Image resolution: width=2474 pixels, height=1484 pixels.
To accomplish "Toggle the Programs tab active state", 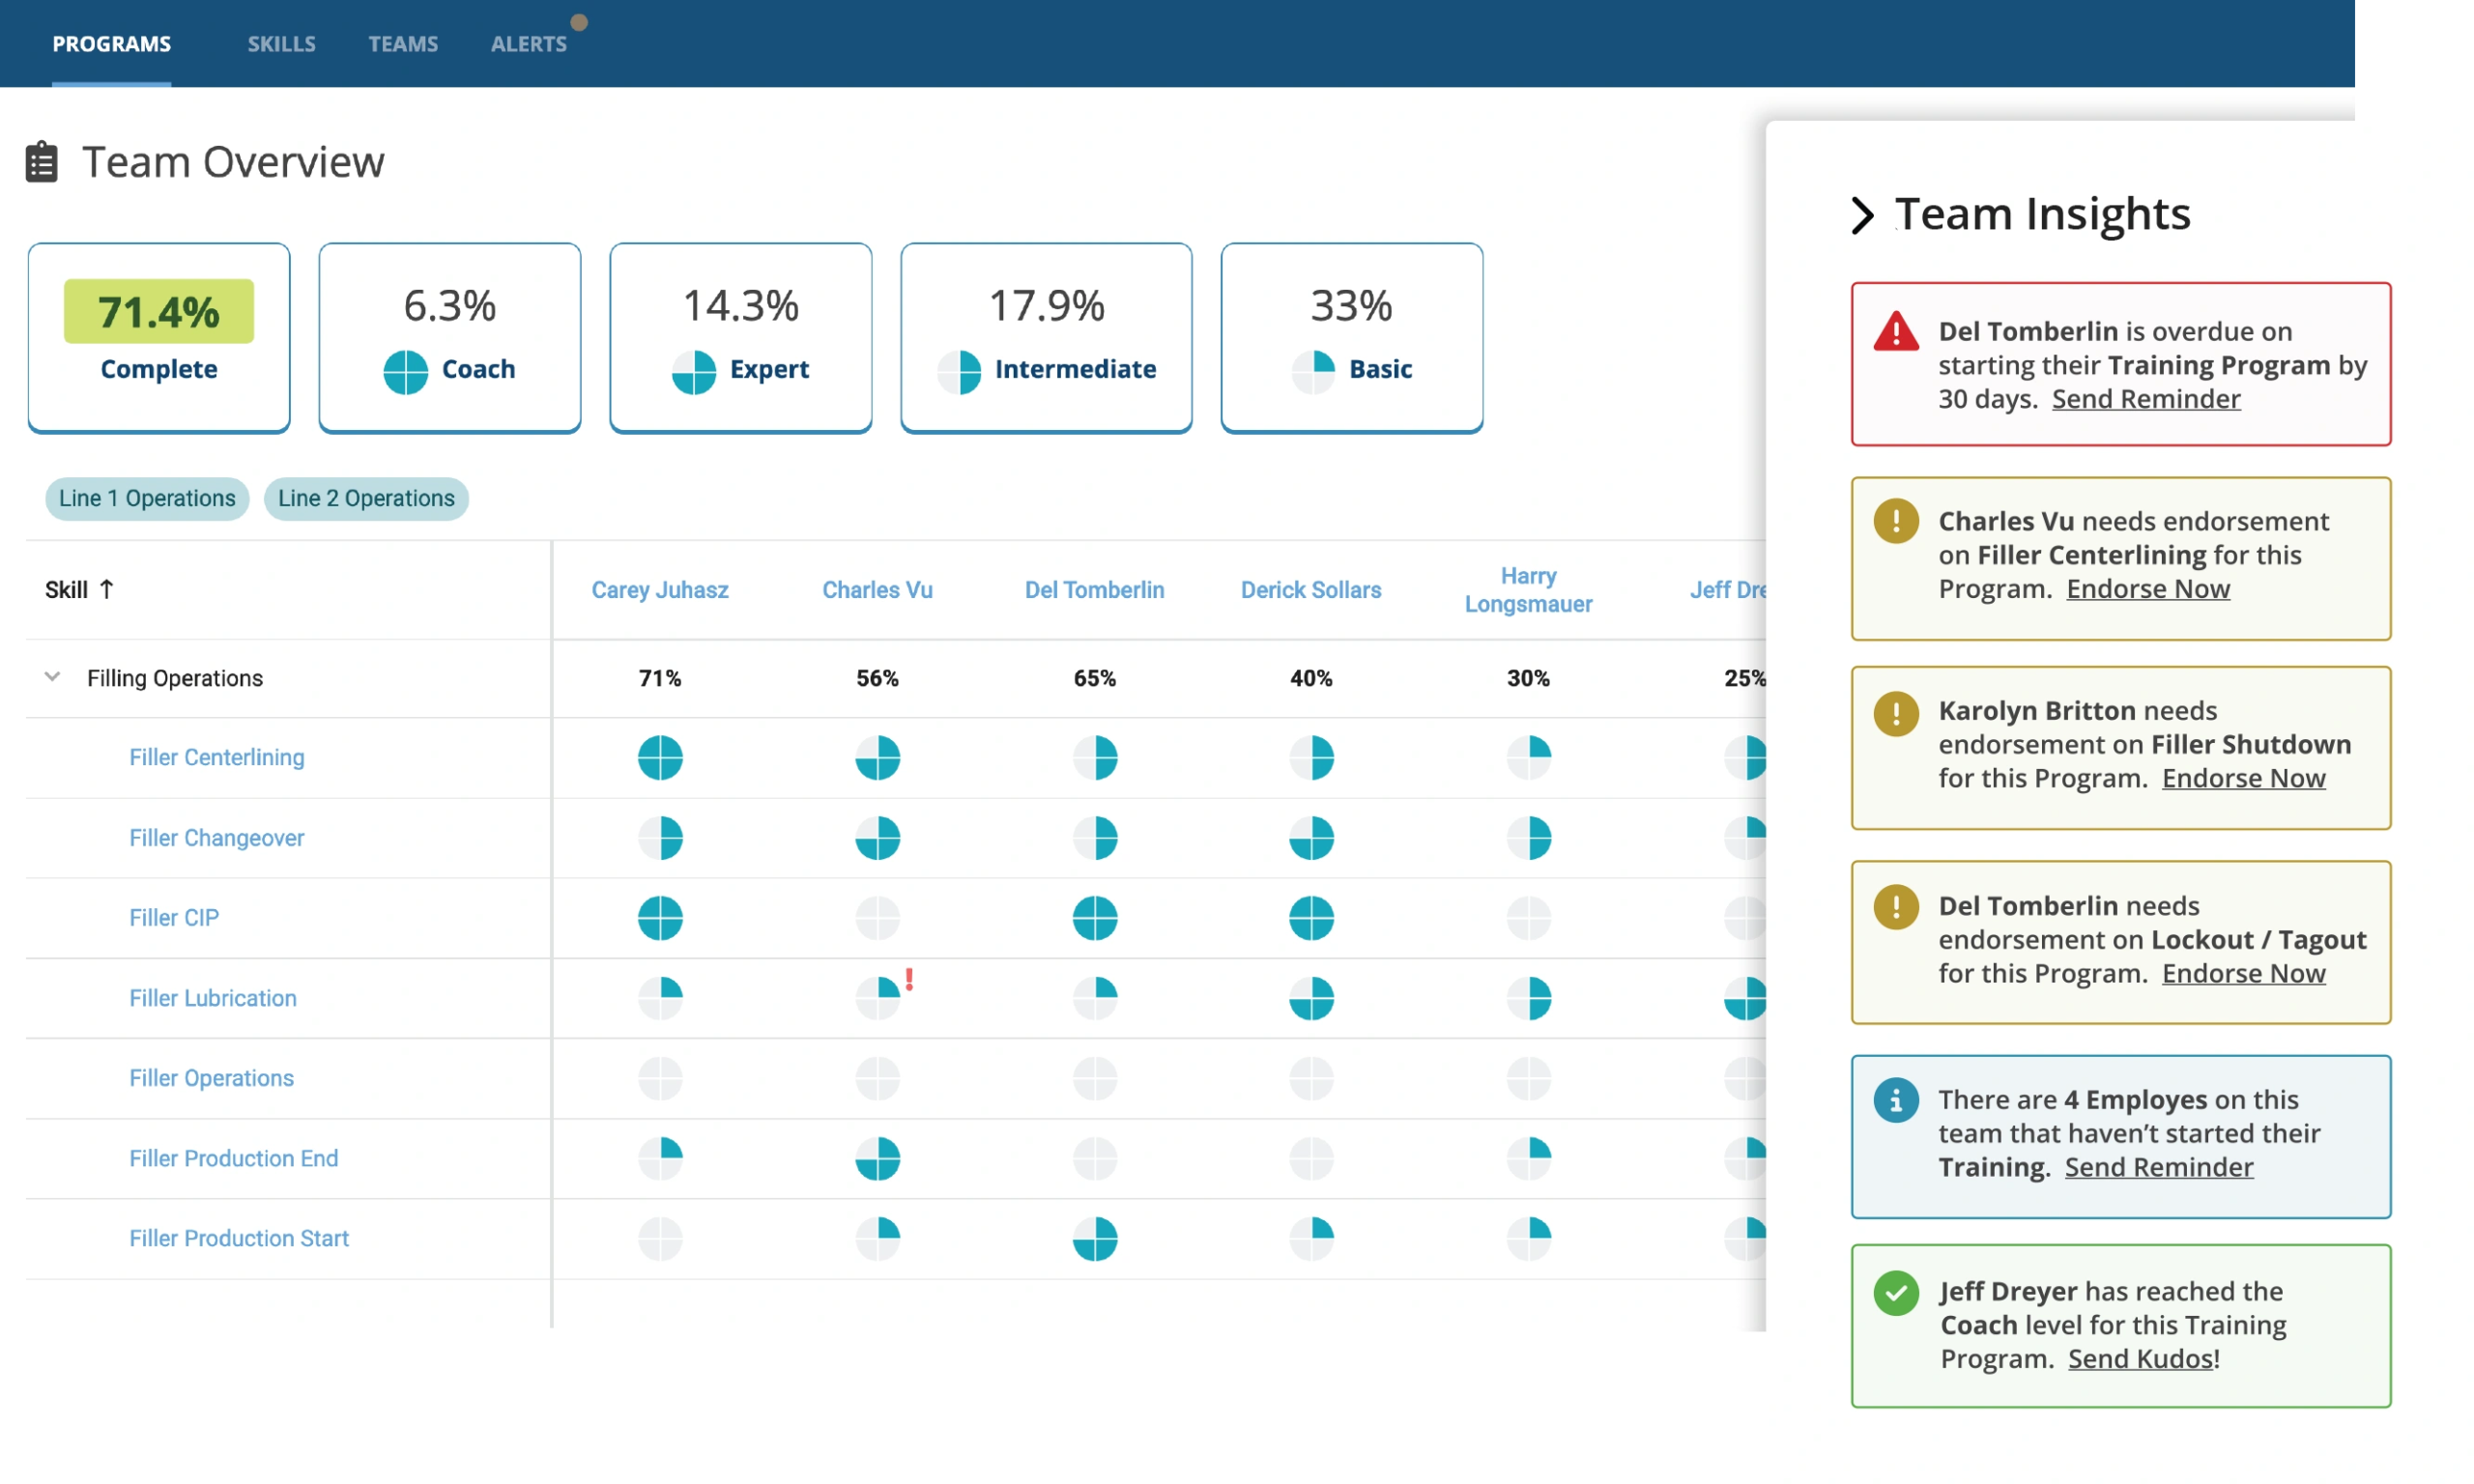I will [x=109, y=43].
